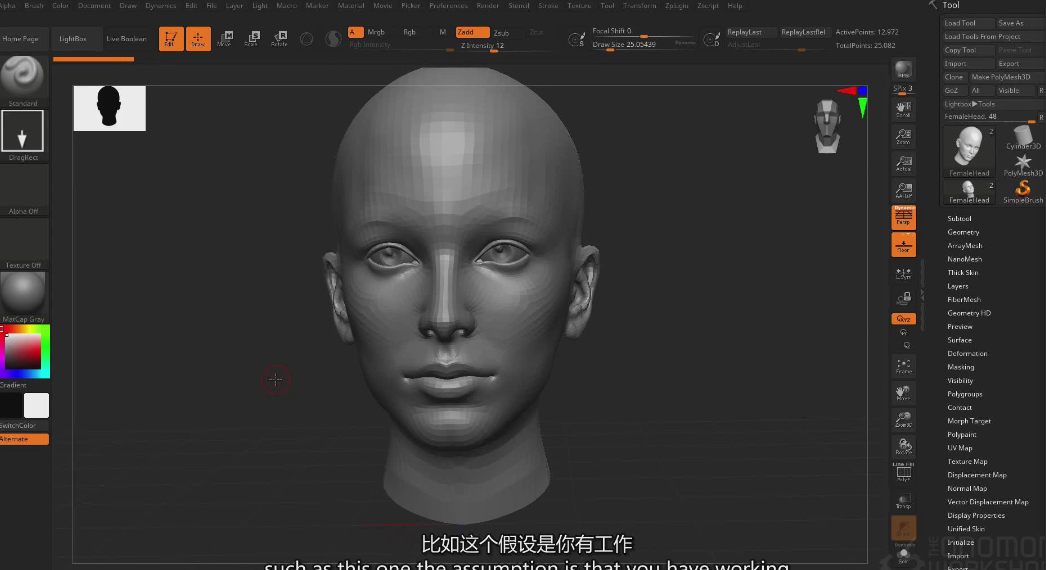The height and width of the screenshot is (570, 1046).
Task: Activate the Draw mode button
Action: [x=198, y=39]
